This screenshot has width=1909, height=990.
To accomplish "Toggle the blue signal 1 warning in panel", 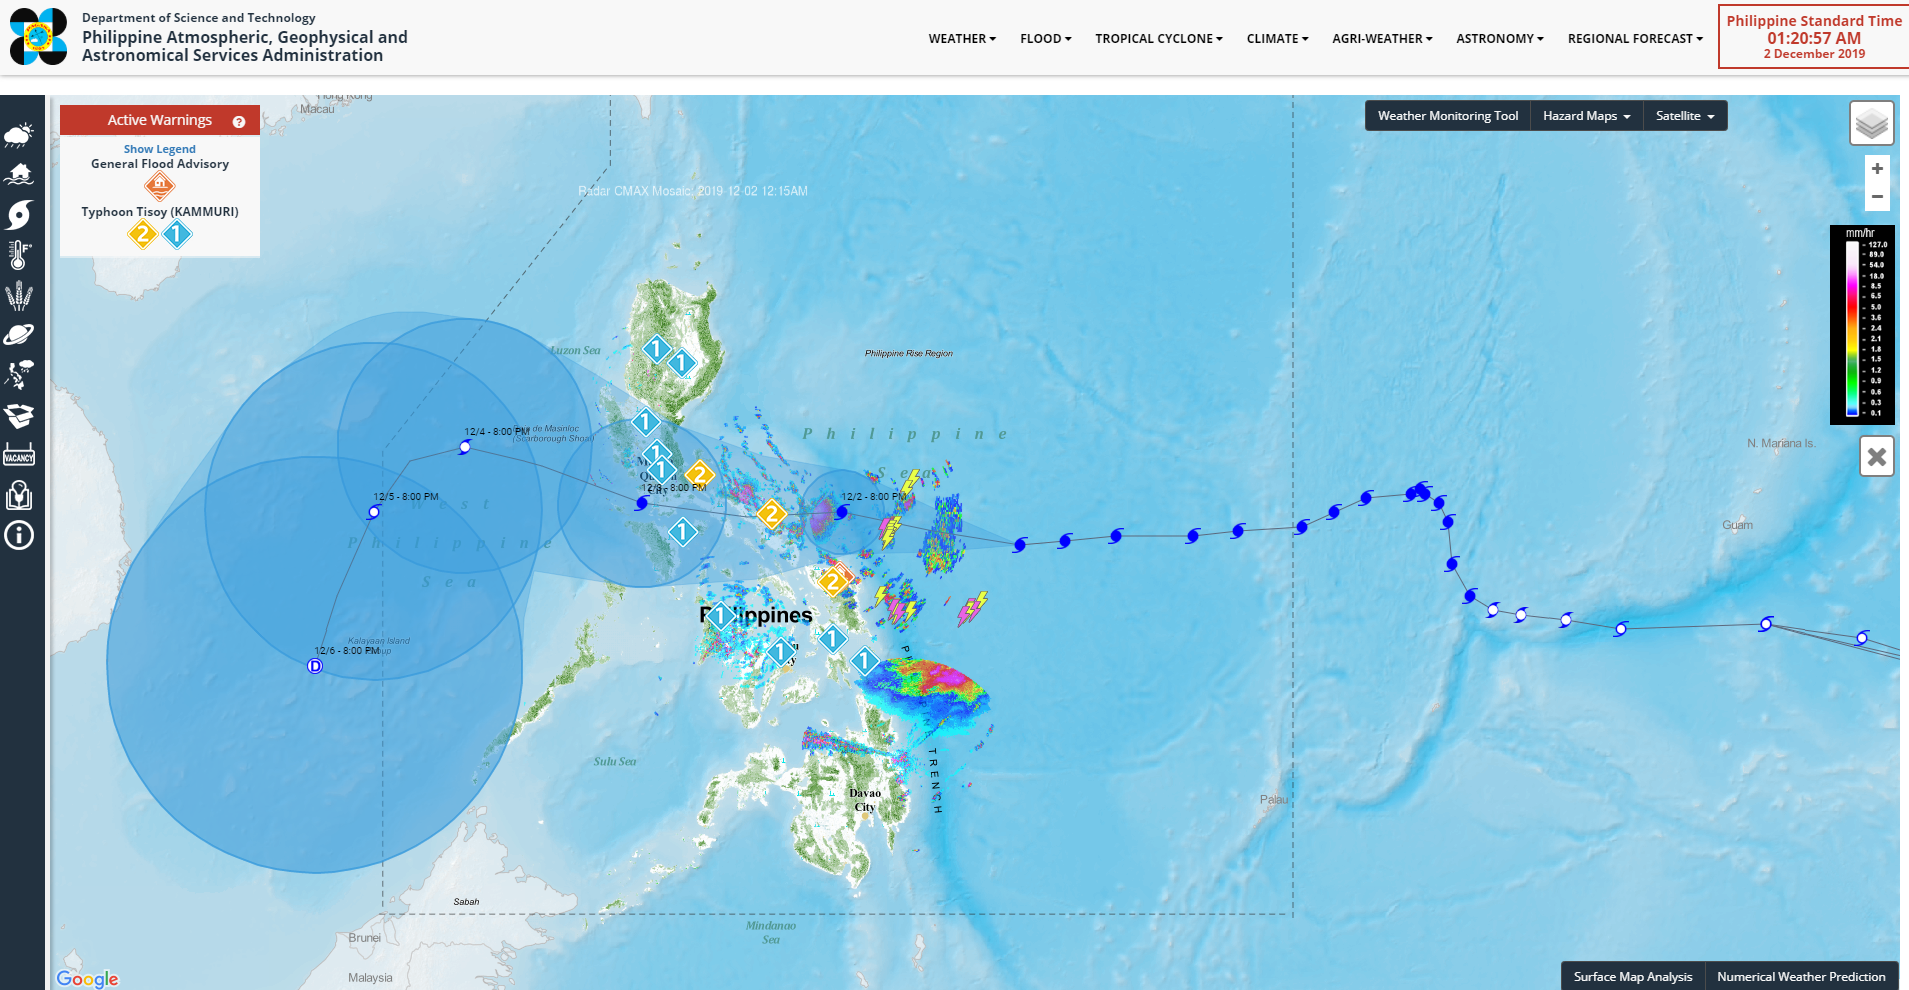I will pos(177,235).
